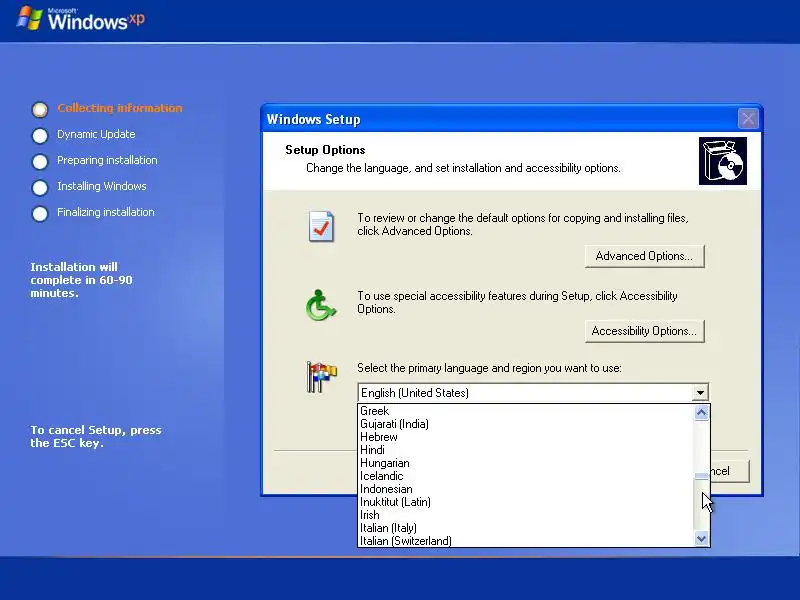Click the Finalizing installation label
The height and width of the screenshot is (600, 800).
106,212
